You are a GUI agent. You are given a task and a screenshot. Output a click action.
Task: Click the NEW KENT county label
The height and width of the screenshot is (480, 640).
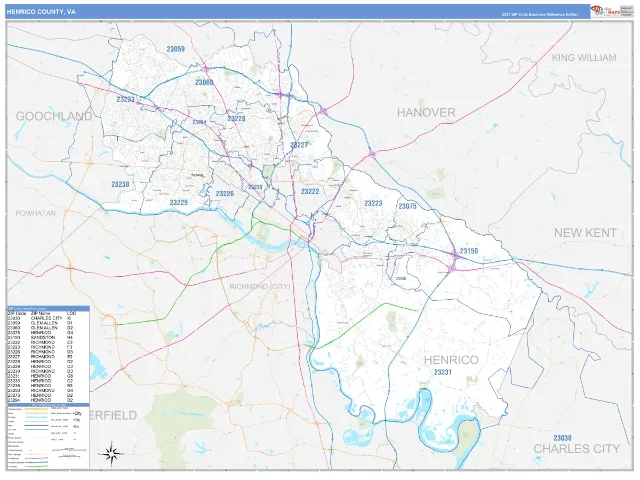coord(585,233)
